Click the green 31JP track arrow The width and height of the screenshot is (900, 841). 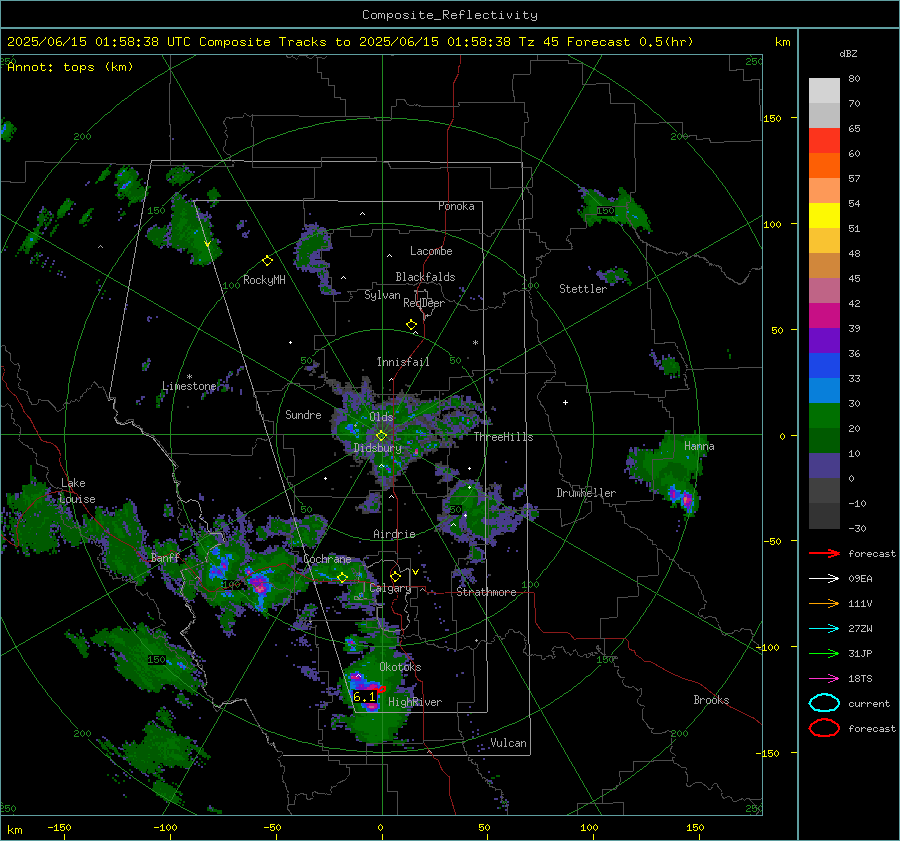(824, 653)
